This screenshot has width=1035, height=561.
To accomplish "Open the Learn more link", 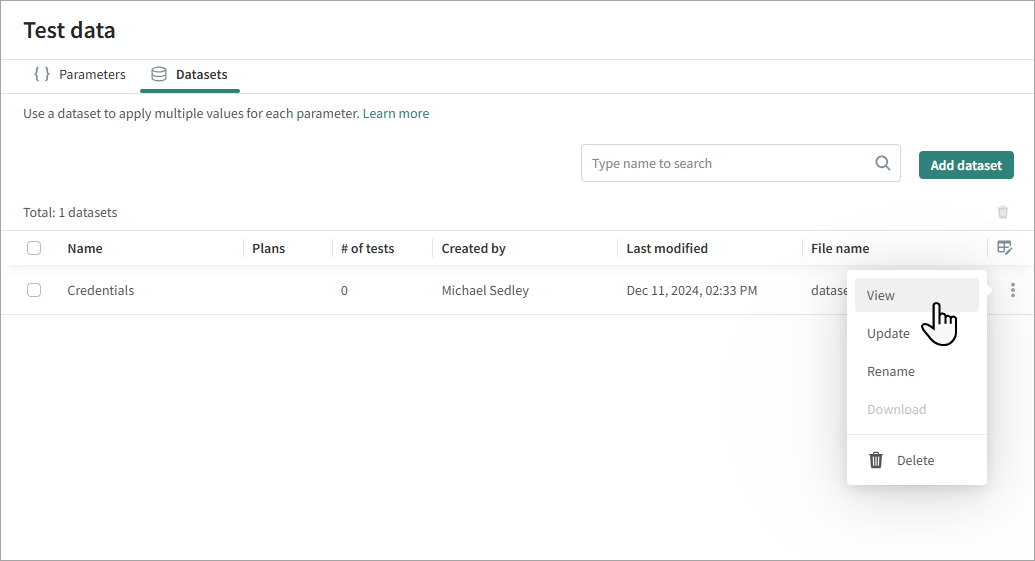I will click(x=396, y=114).
